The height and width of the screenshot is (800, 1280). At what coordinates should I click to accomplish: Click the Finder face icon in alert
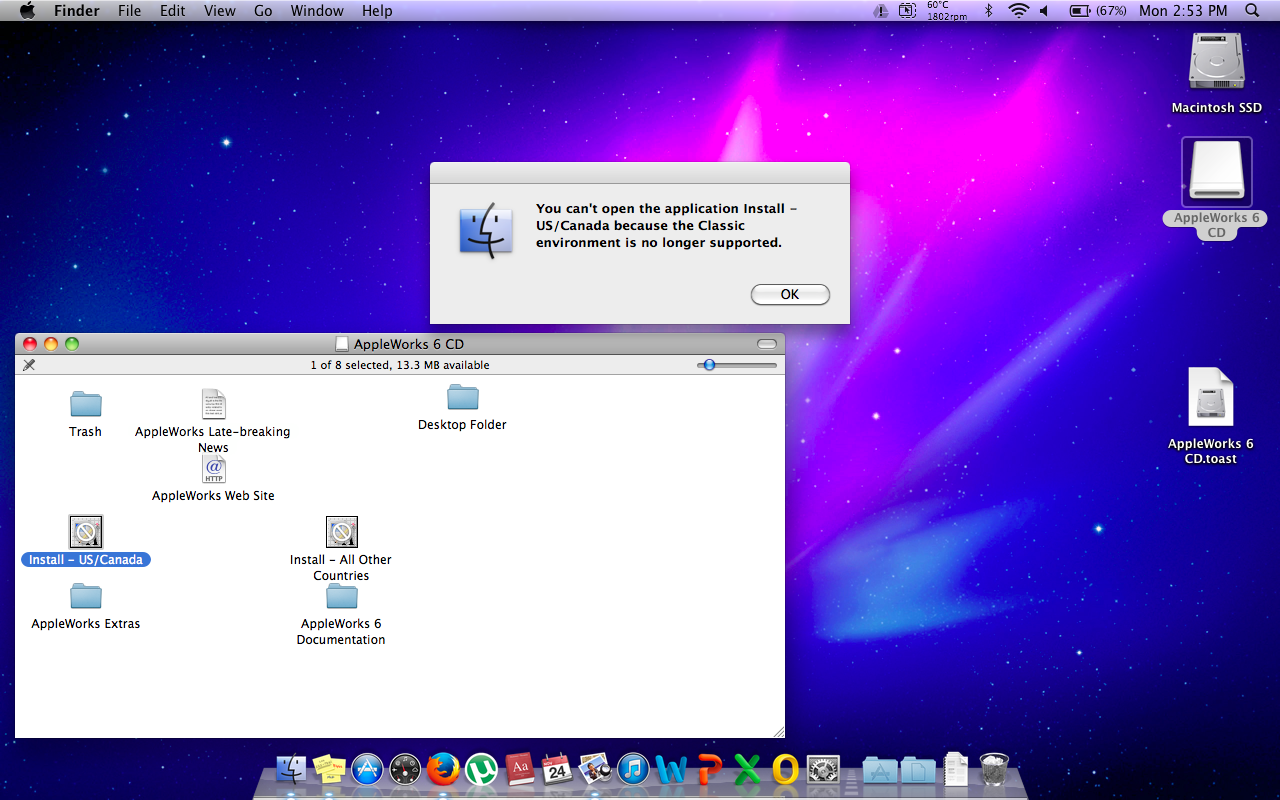pos(486,232)
